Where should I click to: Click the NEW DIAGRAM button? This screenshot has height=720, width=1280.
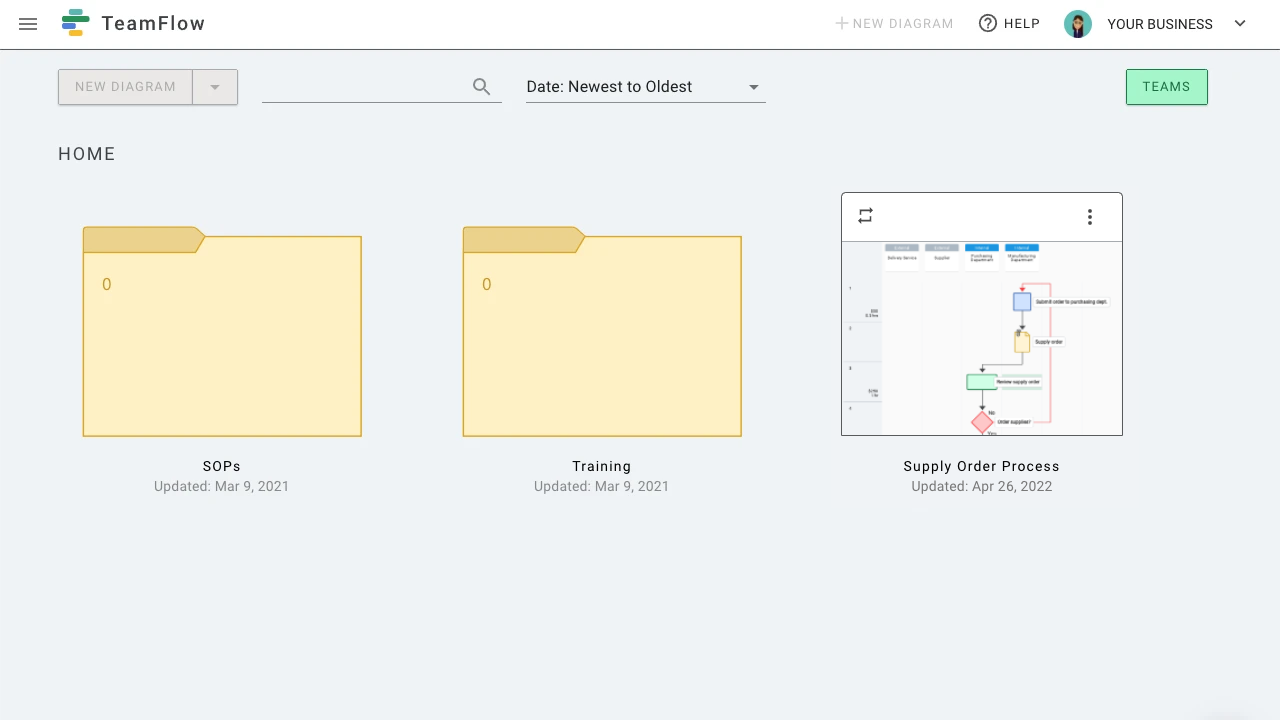124,87
